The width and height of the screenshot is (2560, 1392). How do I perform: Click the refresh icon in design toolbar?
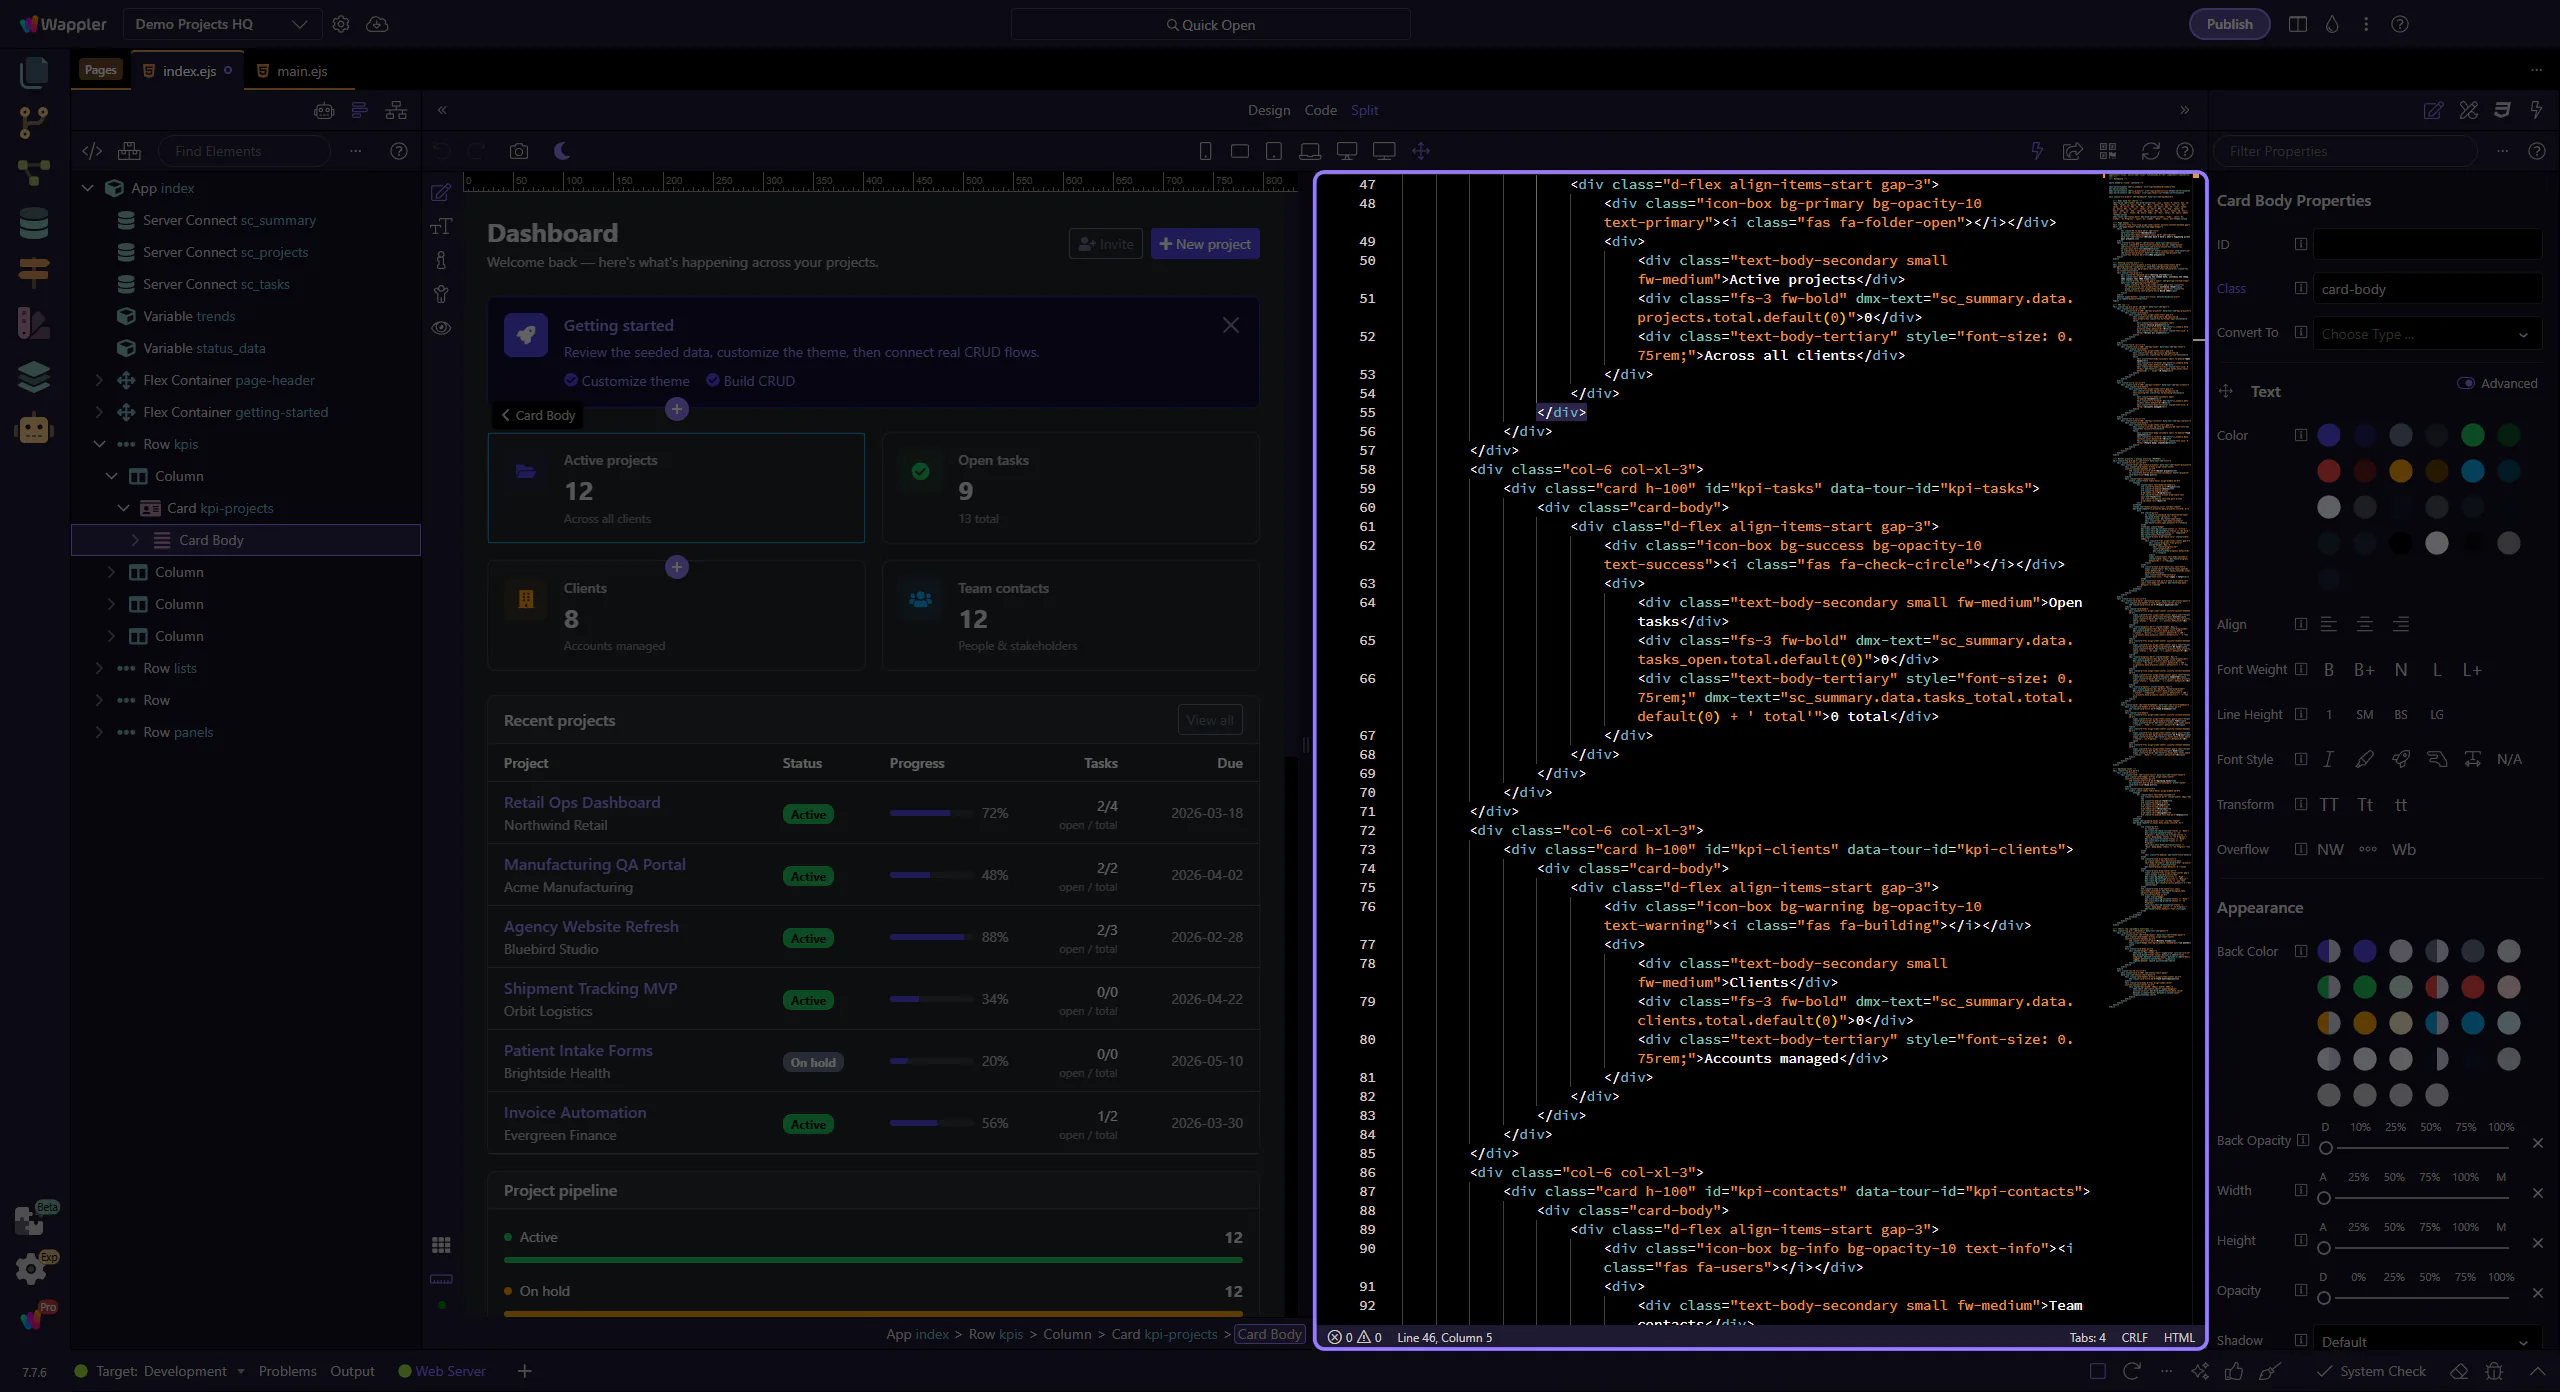pos(2150,151)
